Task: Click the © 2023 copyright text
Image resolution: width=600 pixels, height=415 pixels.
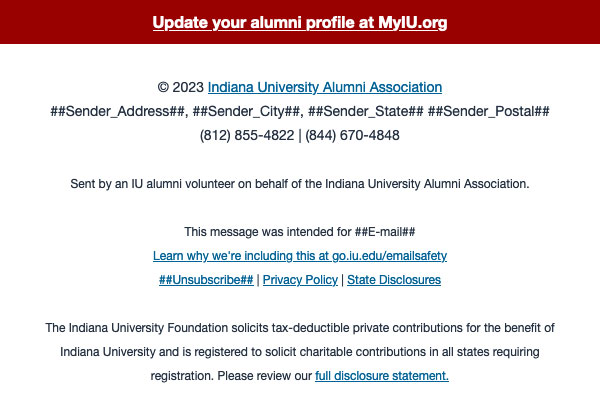Action: [181, 87]
